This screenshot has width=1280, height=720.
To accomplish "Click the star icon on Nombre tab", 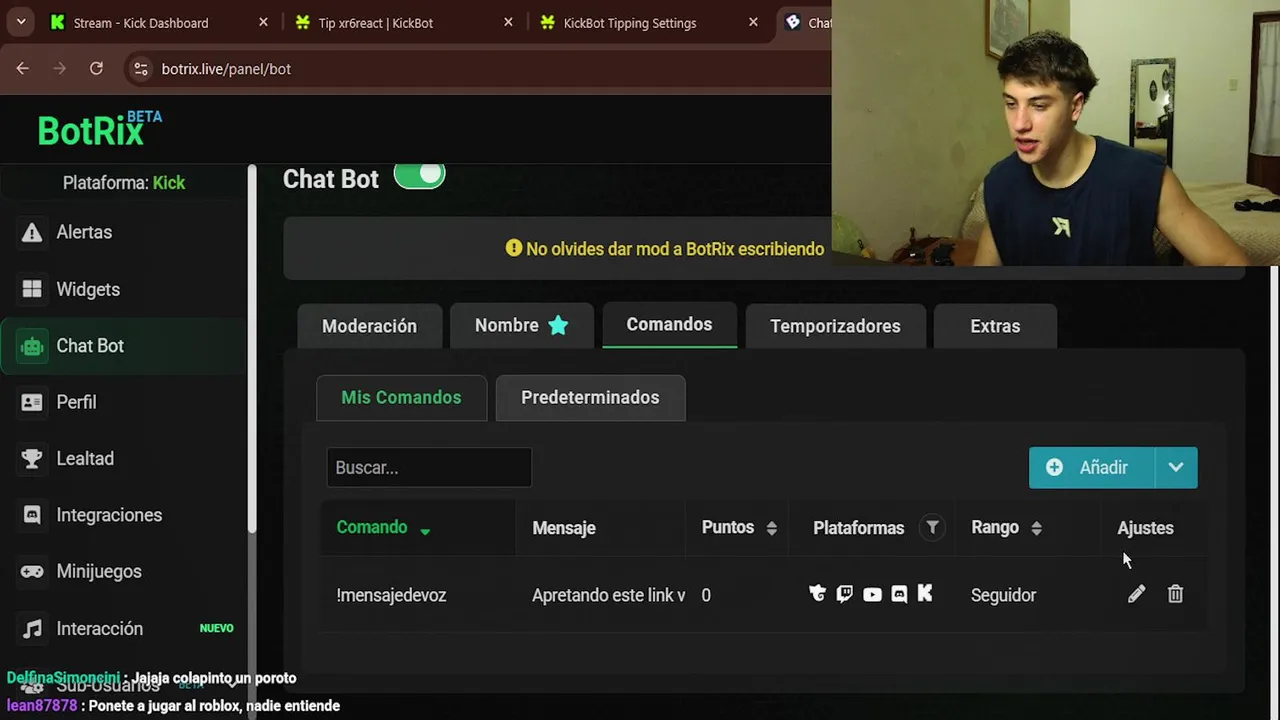I will [558, 325].
